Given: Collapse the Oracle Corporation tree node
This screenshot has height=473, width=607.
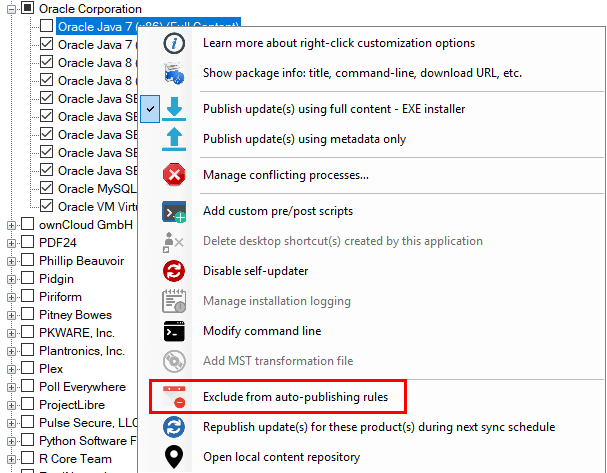Looking at the screenshot, I should [11, 9].
